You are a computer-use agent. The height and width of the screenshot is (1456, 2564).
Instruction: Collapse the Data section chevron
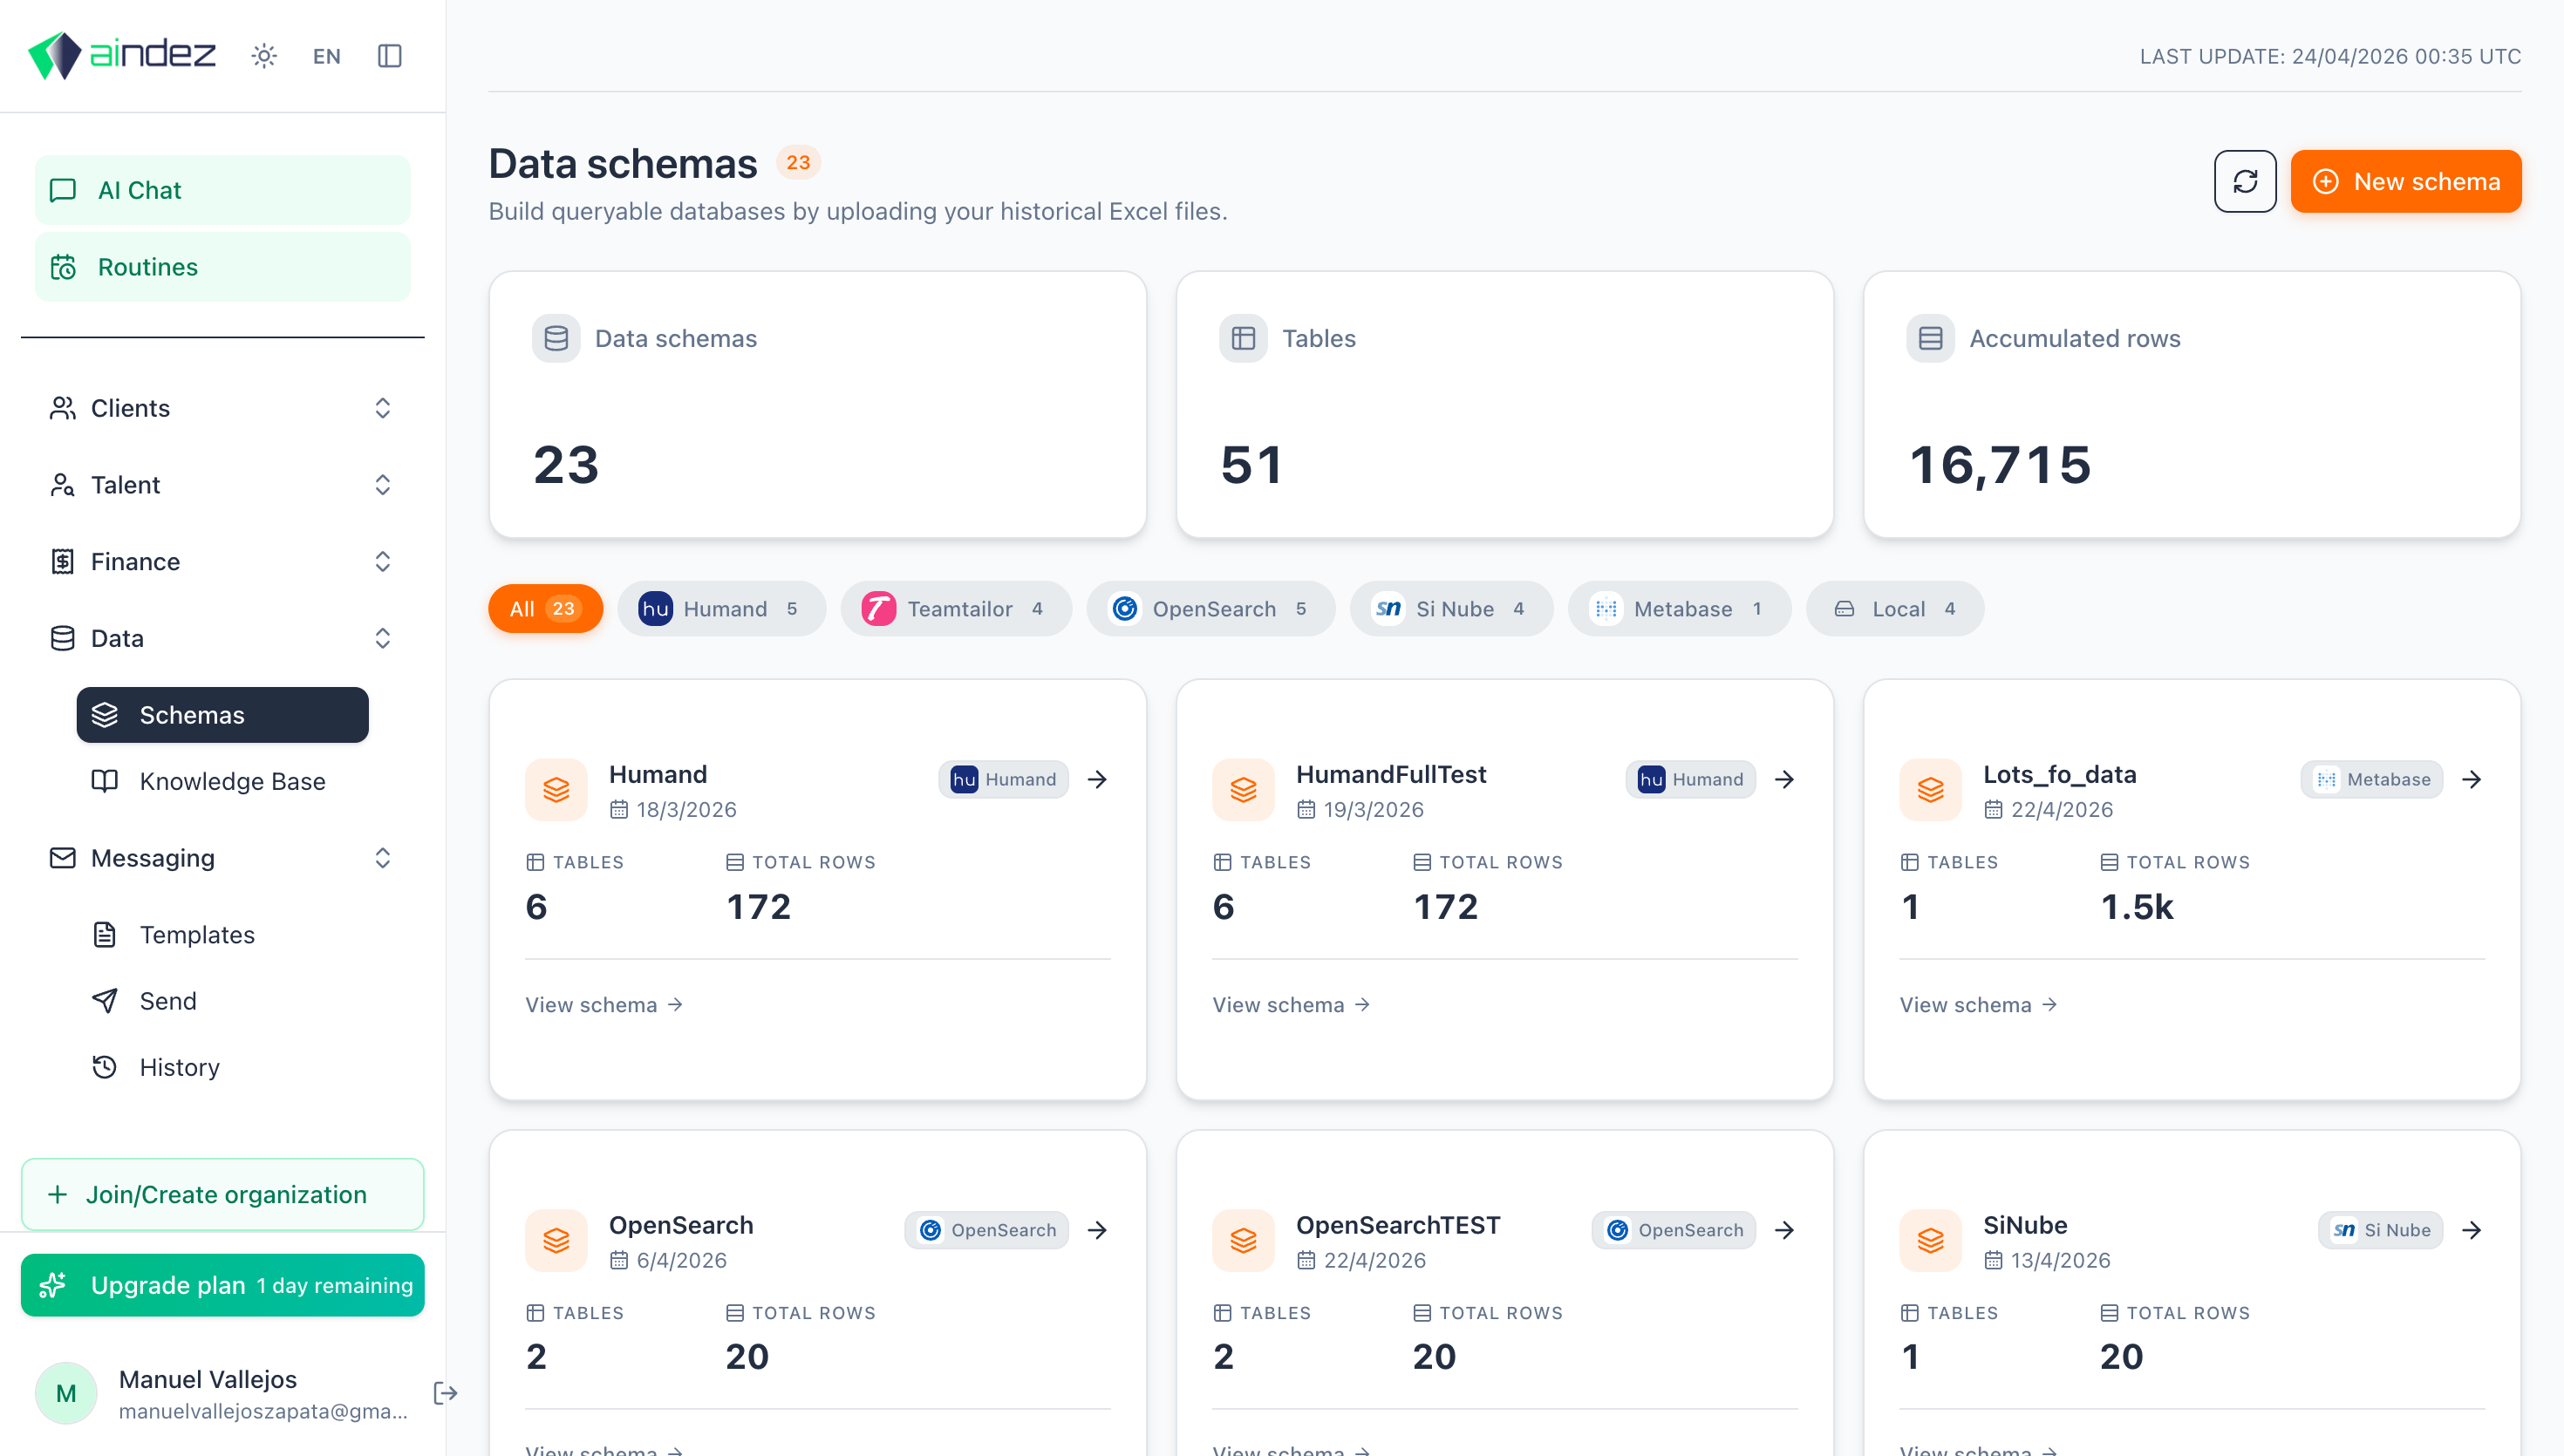point(382,638)
